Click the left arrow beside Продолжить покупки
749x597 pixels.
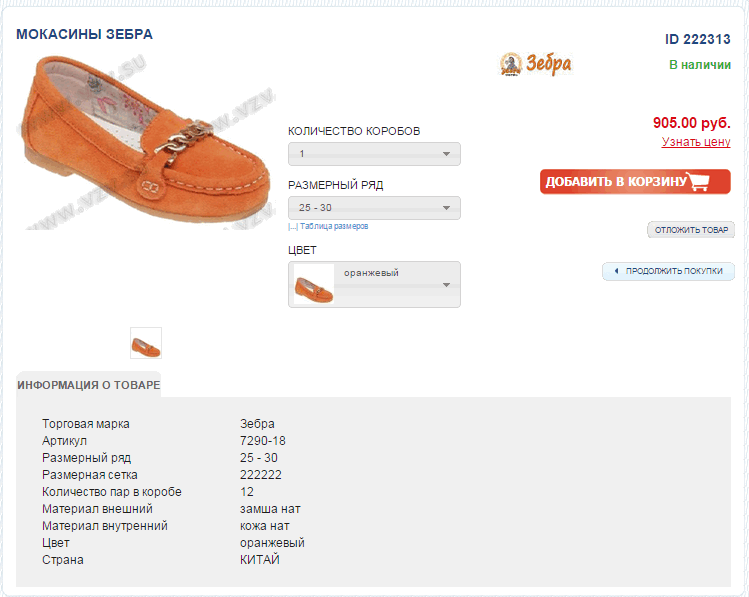[x=616, y=271]
